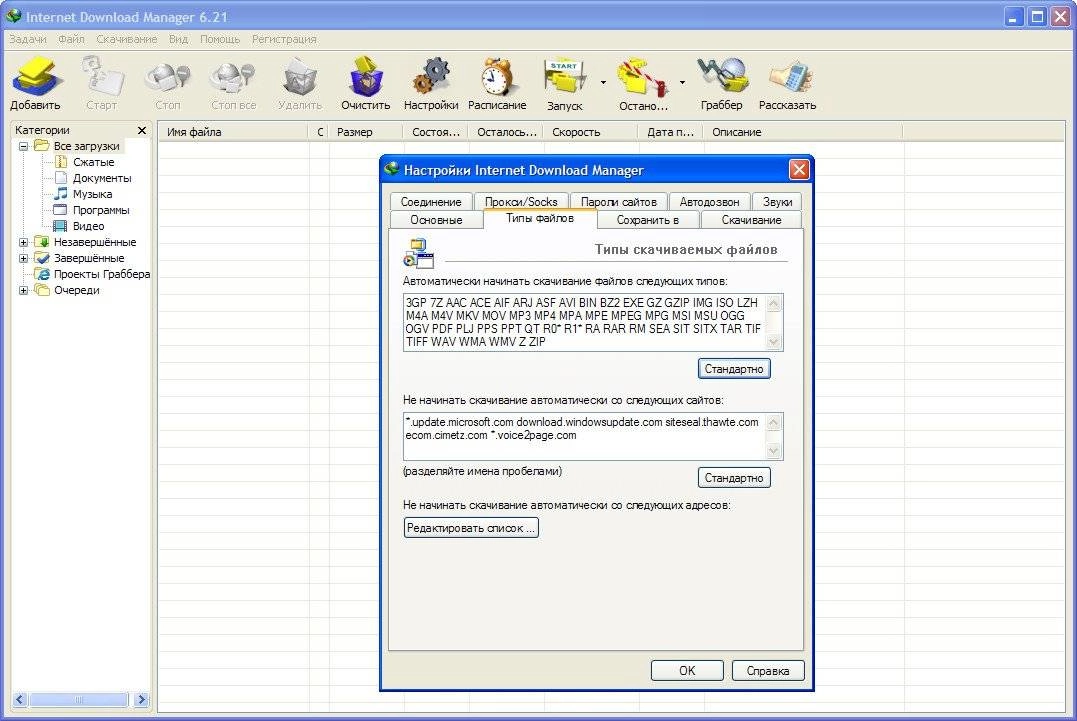The height and width of the screenshot is (721, 1077).
Task: Sort by the Размер column header
Action: click(366, 132)
